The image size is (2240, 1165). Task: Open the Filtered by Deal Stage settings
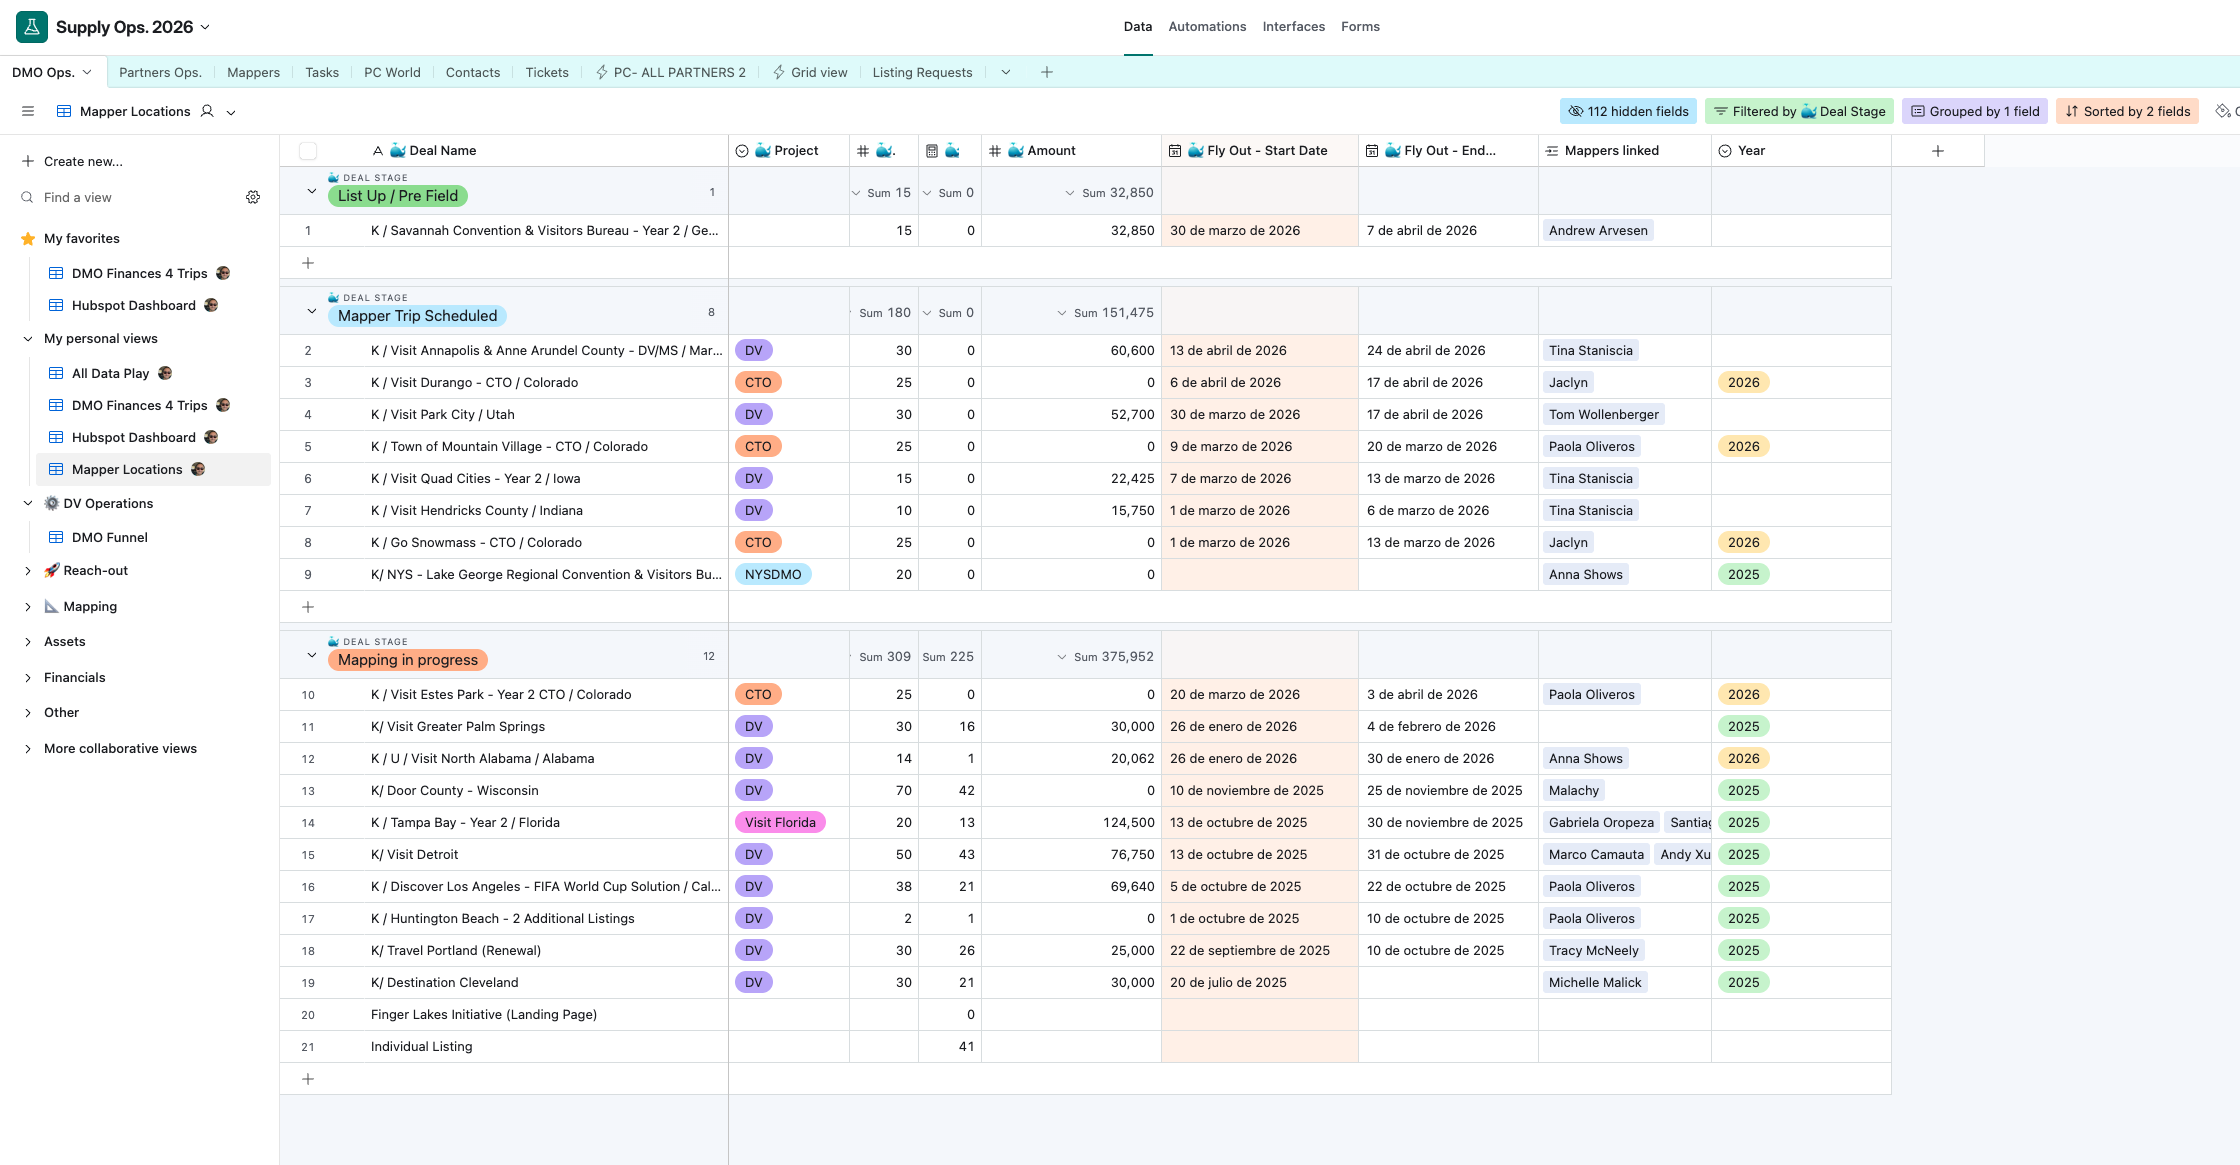[1799, 111]
